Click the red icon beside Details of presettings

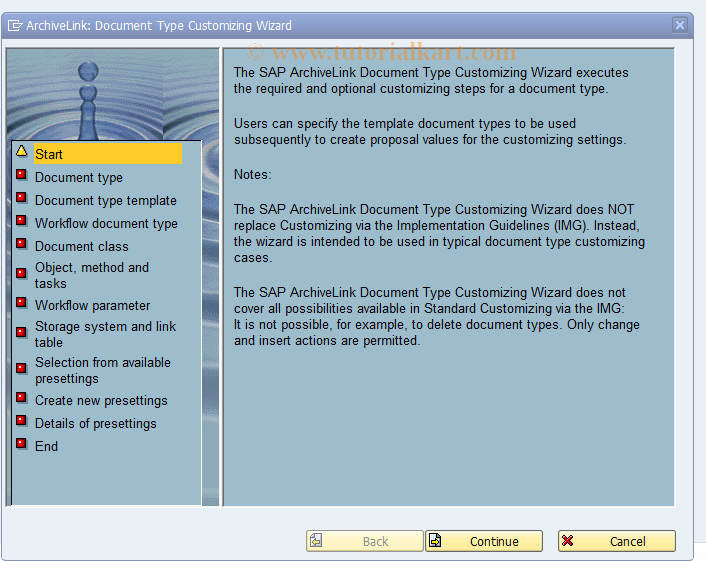pyautogui.click(x=21, y=420)
